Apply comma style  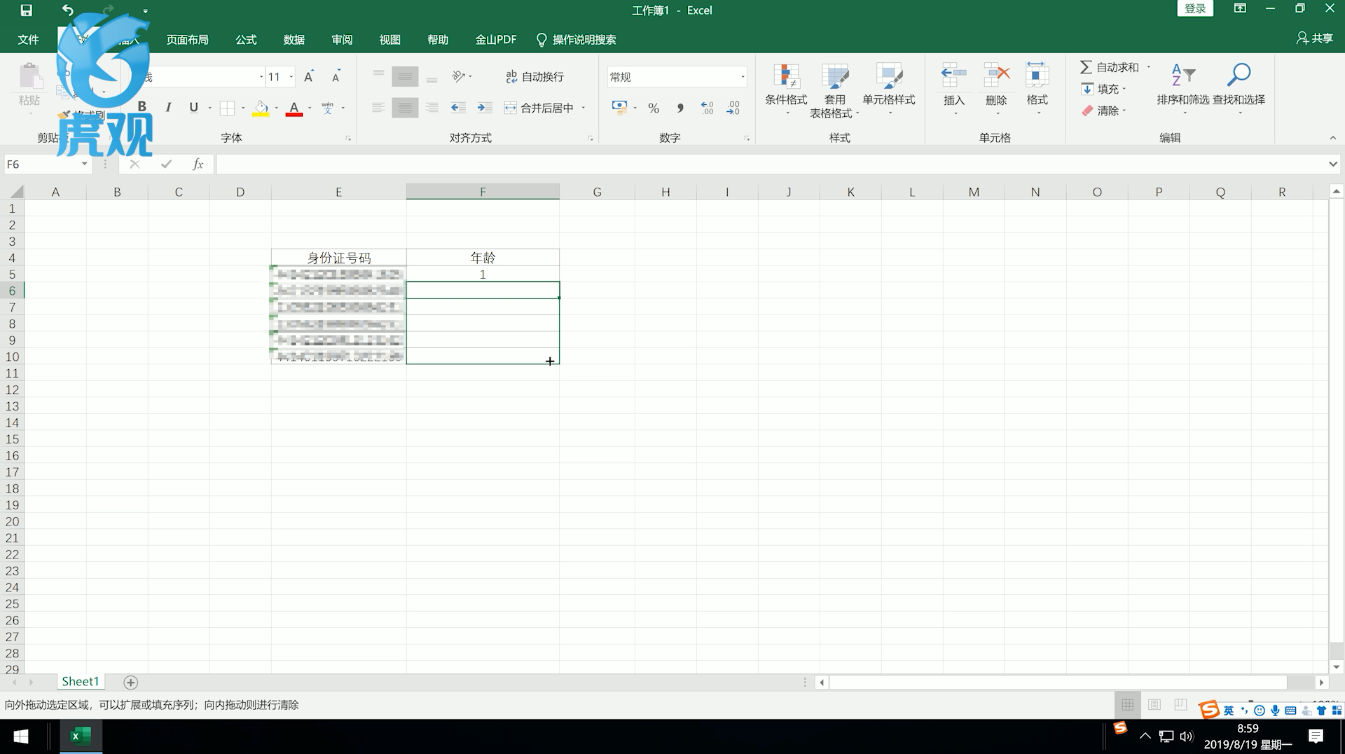coord(680,108)
